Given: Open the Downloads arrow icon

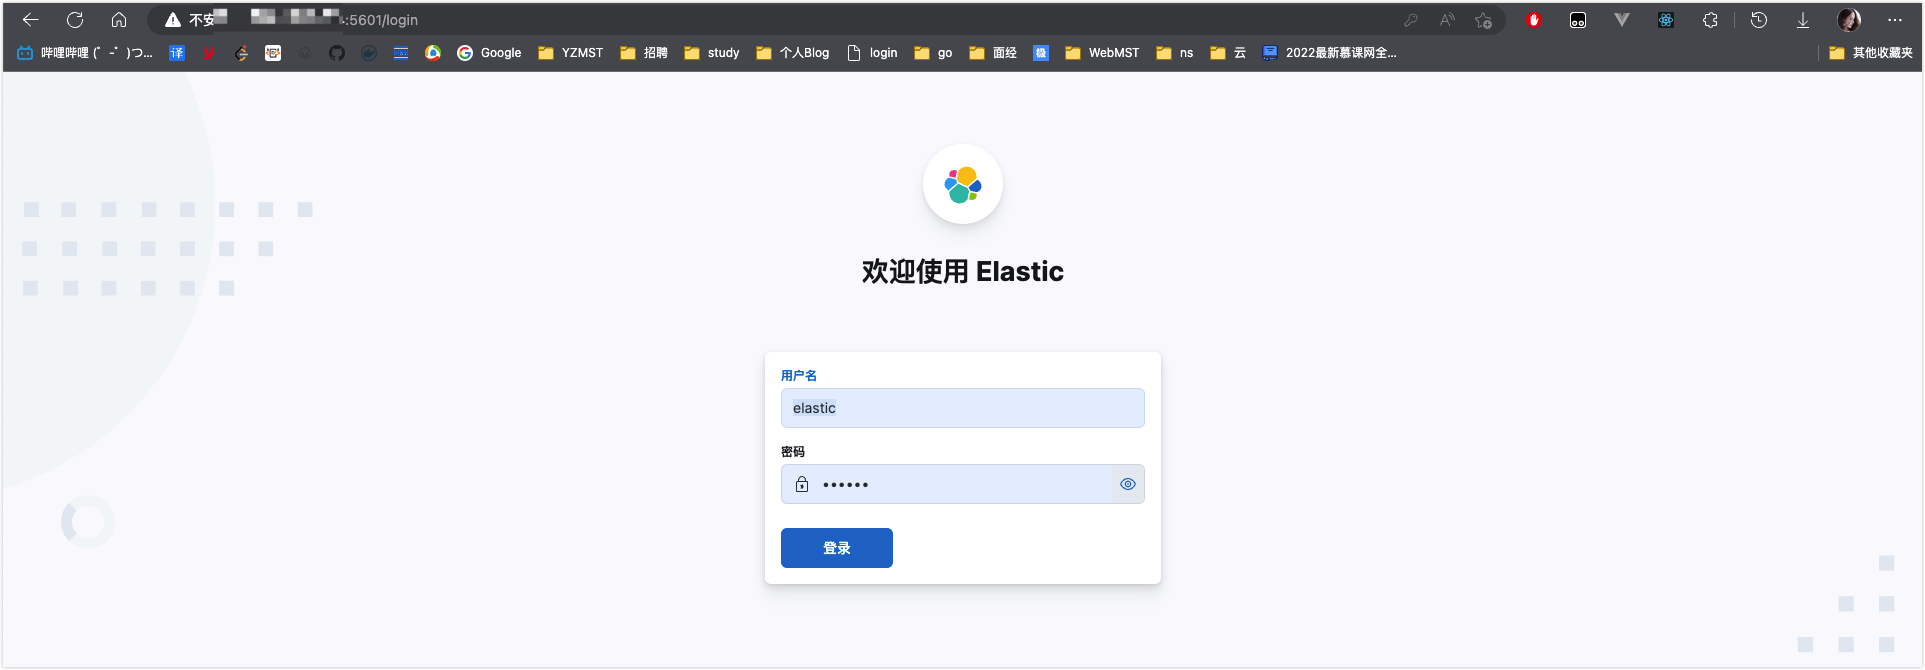Looking at the screenshot, I should 1803,20.
